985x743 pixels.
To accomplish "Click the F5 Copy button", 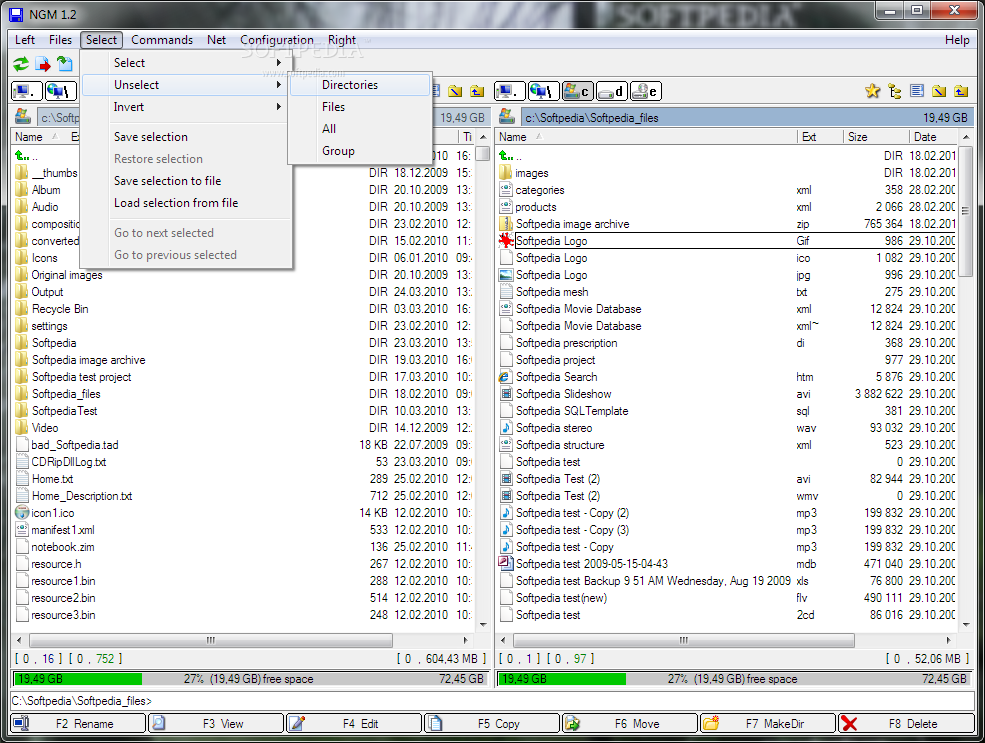I will 492,724.
